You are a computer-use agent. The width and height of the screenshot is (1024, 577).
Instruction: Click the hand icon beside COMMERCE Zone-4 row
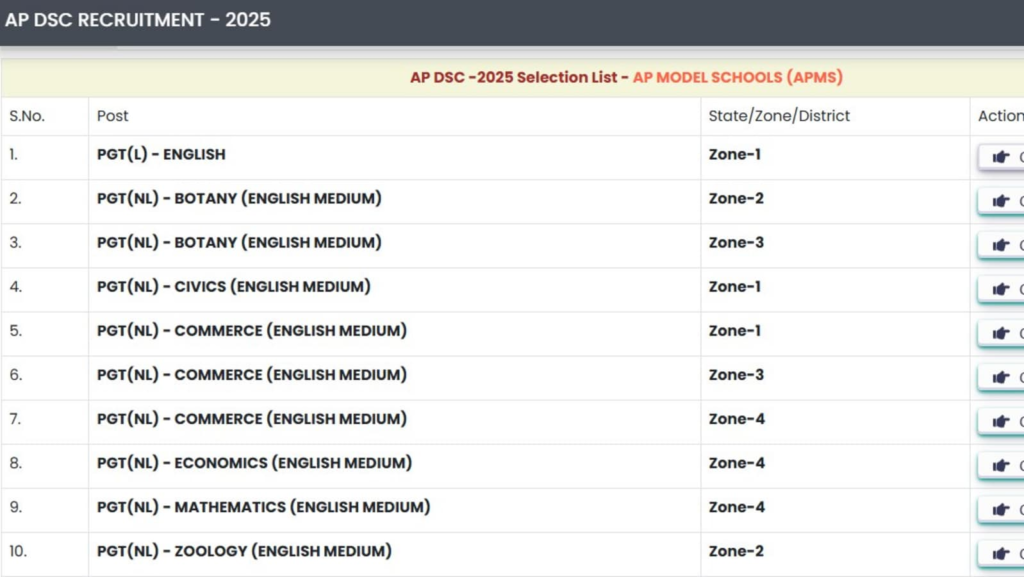[1000, 421]
